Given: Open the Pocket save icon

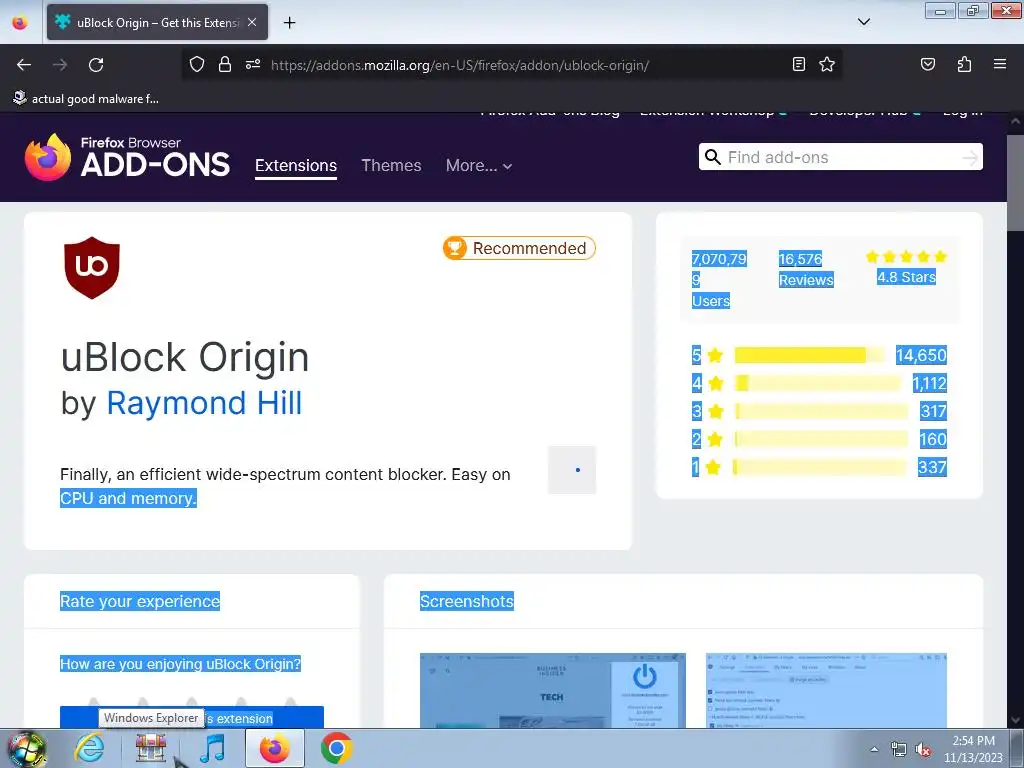Looking at the screenshot, I should click(x=927, y=64).
